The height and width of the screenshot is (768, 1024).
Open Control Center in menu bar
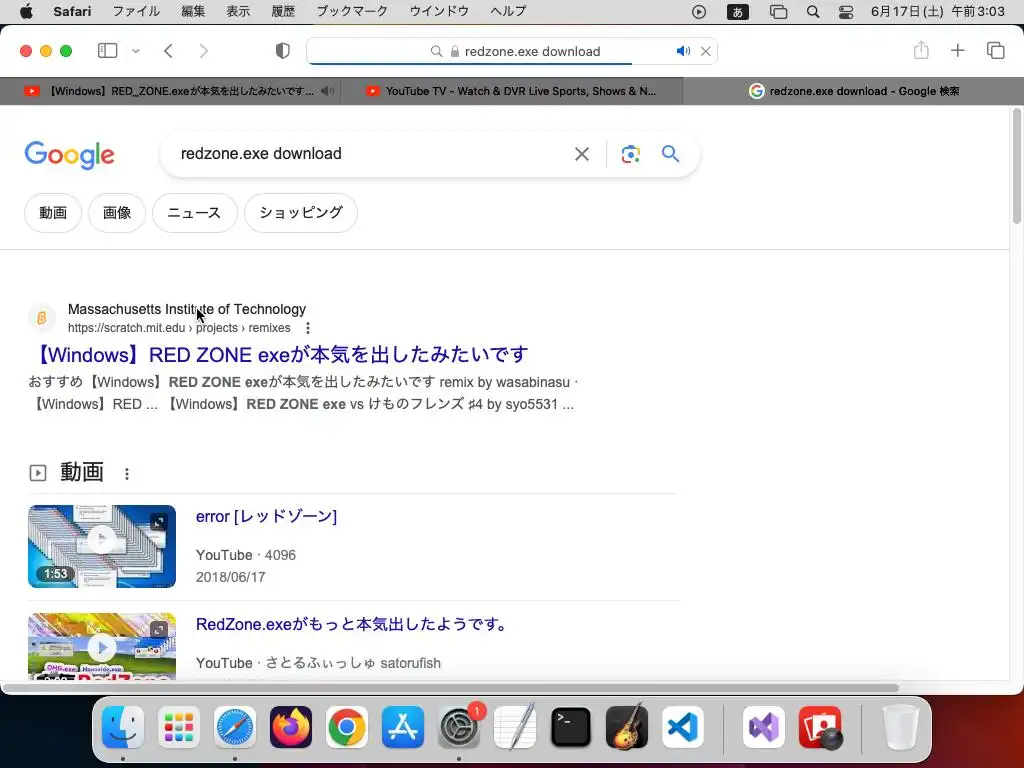pyautogui.click(x=846, y=12)
